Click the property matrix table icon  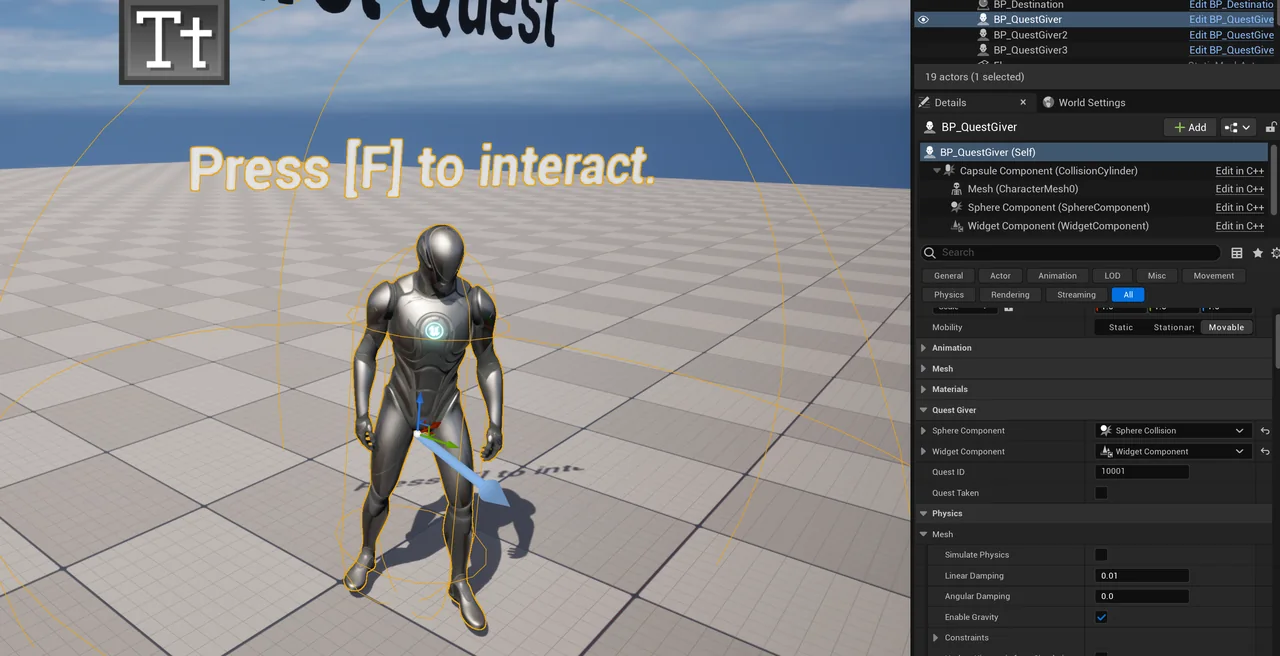coord(1237,253)
